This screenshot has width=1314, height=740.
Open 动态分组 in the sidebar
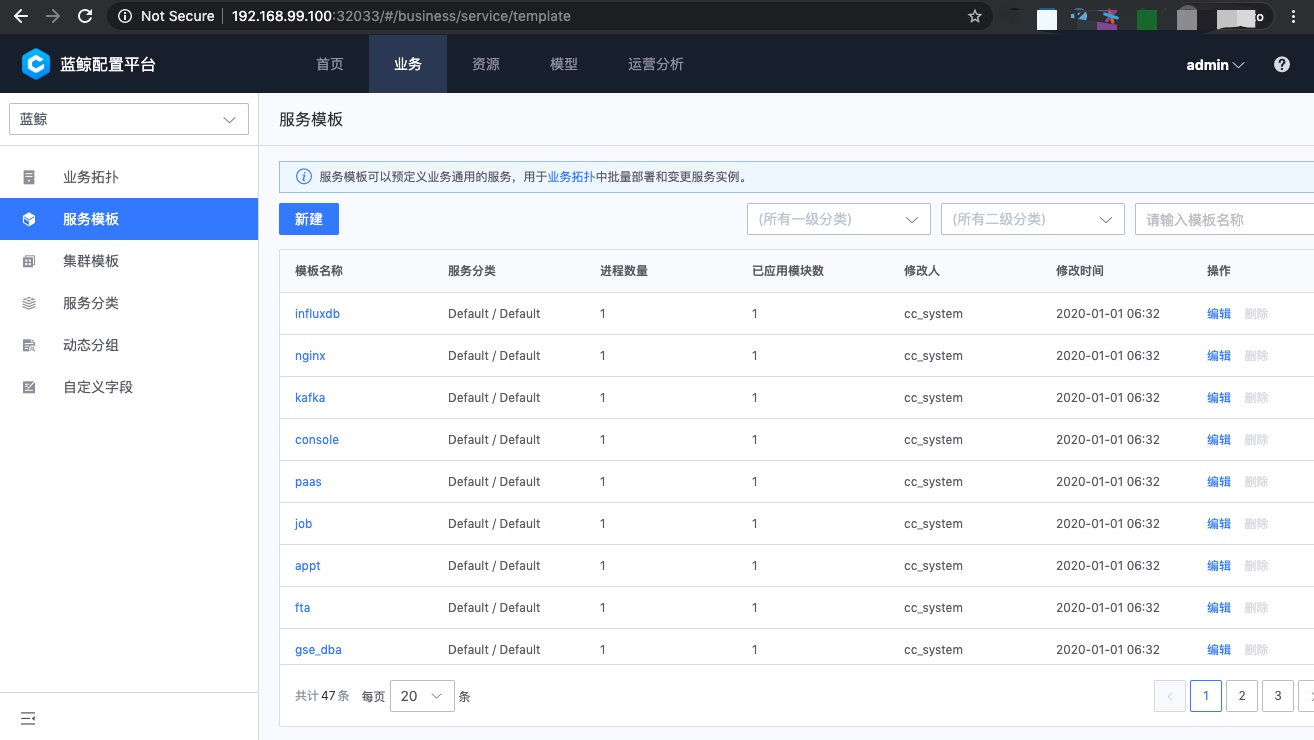[129, 345]
